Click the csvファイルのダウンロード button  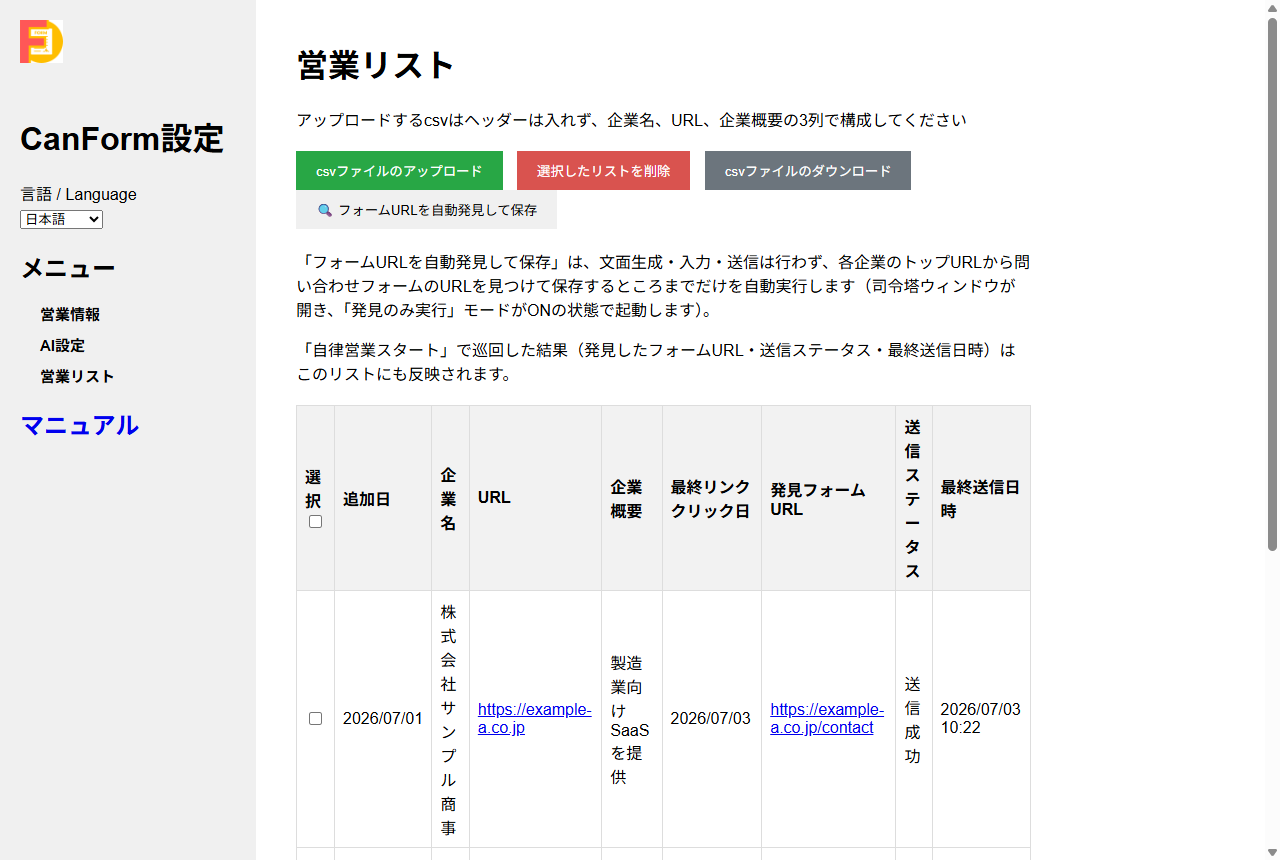click(x=808, y=171)
